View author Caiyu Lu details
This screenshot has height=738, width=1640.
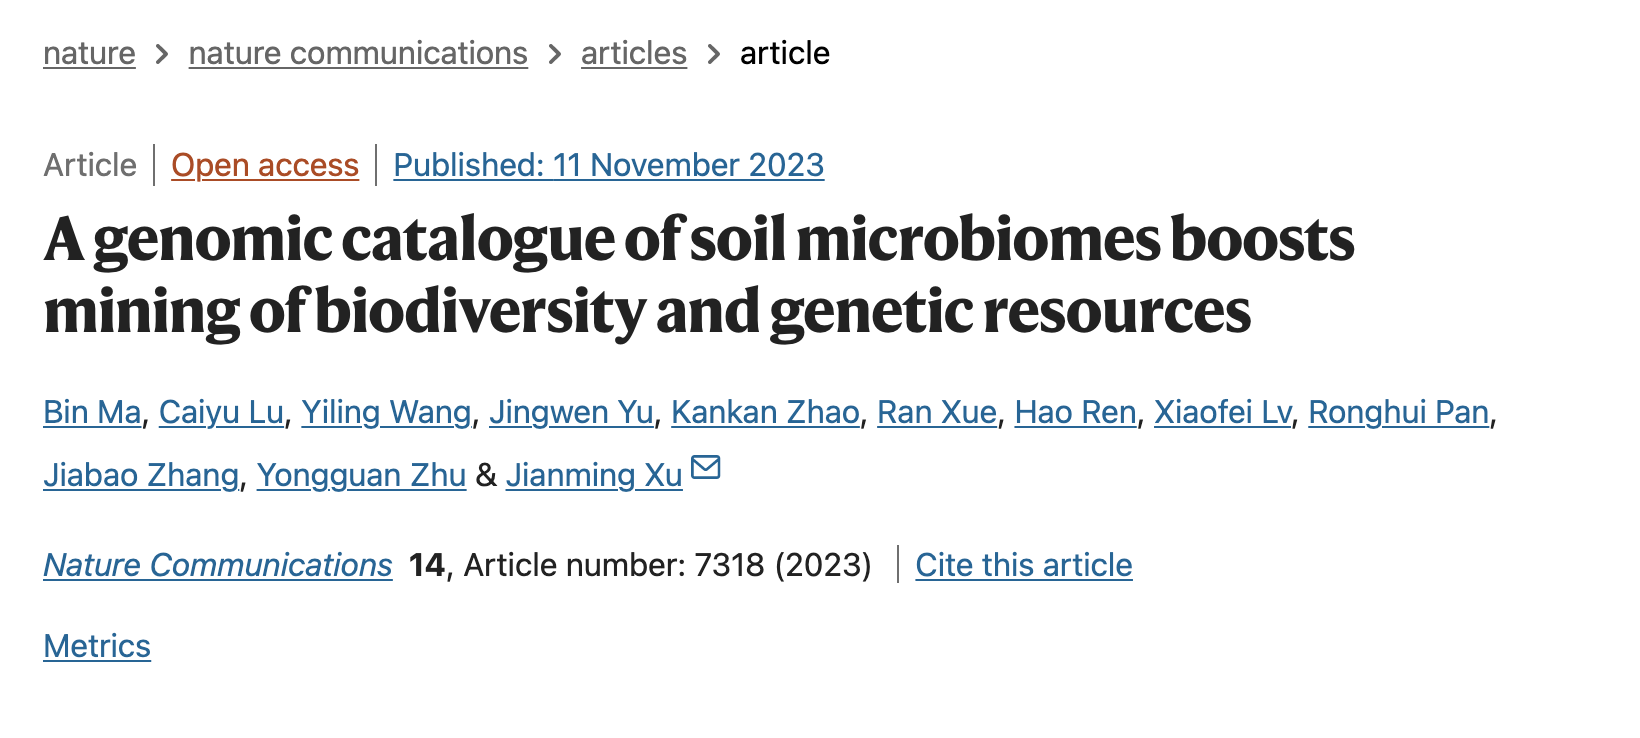[221, 412]
